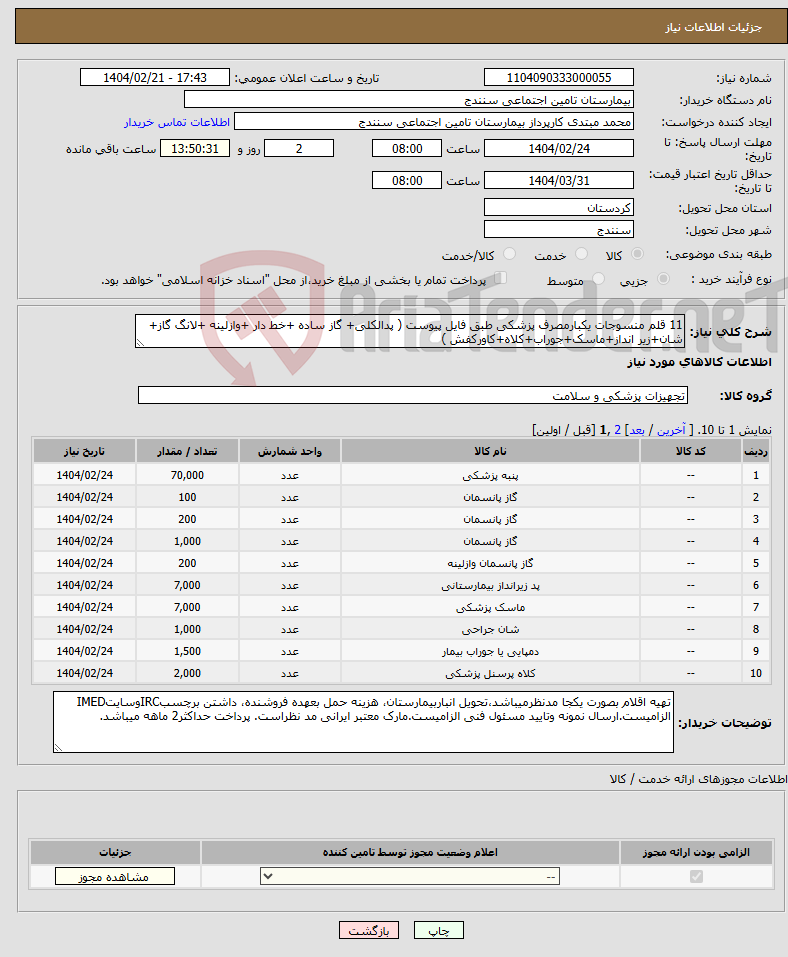This screenshot has height=957, width=788.
Task: Toggle the Islamic treasury payment checkbox
Action: 501,278
